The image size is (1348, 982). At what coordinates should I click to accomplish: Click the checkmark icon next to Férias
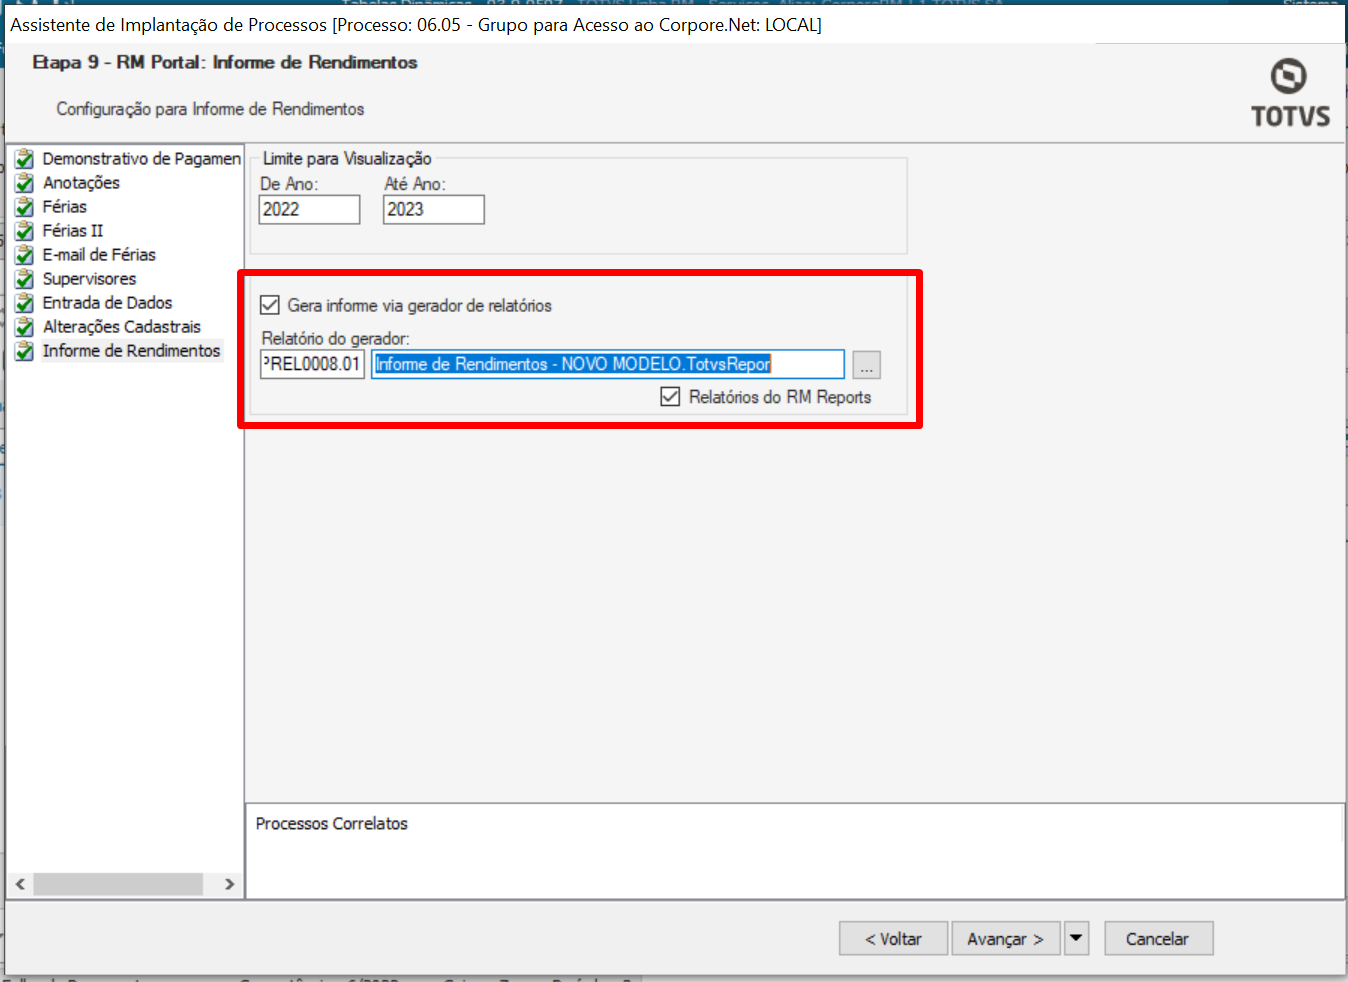click(x=25, y=207)
